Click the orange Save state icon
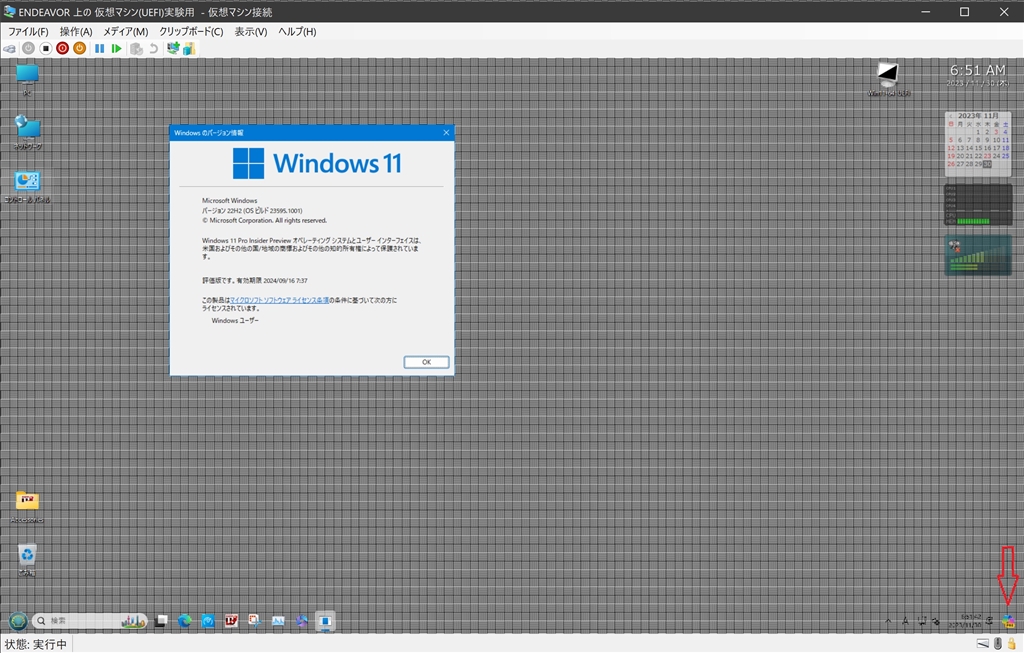 tap(80, 48)
